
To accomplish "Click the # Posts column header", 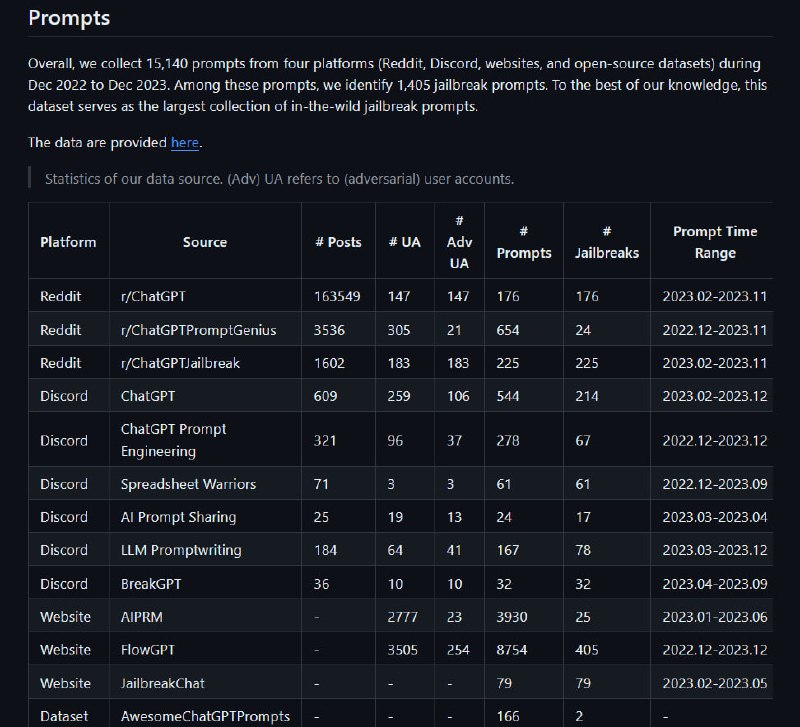I will [x=338, y=242].
